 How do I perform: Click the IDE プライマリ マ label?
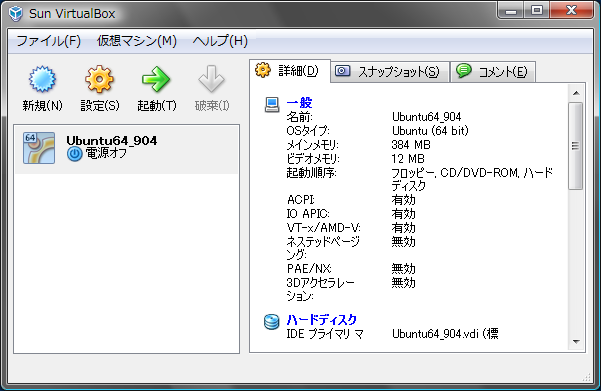click(325, 334)
